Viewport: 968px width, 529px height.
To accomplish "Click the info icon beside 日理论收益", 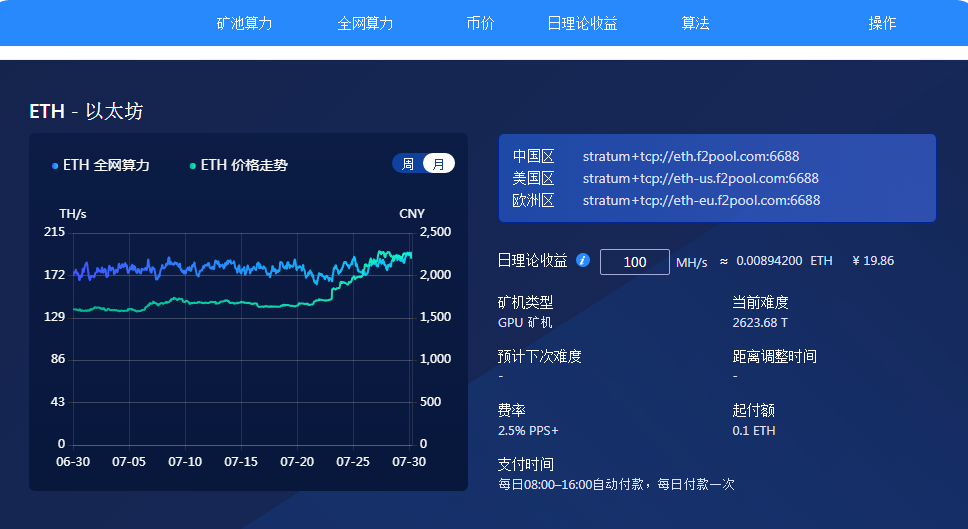I will click(x=583, y=260).
